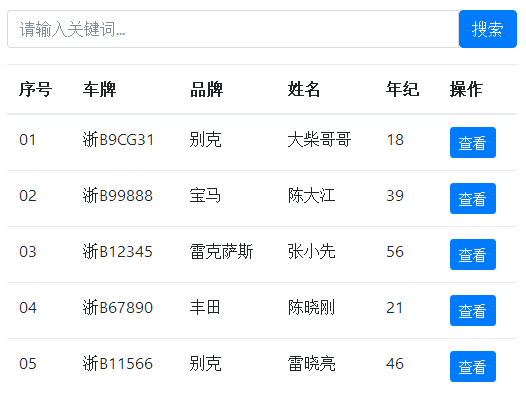Click the name 陈晓刚
The image size is (526, 395).
[x=311, y=308]
